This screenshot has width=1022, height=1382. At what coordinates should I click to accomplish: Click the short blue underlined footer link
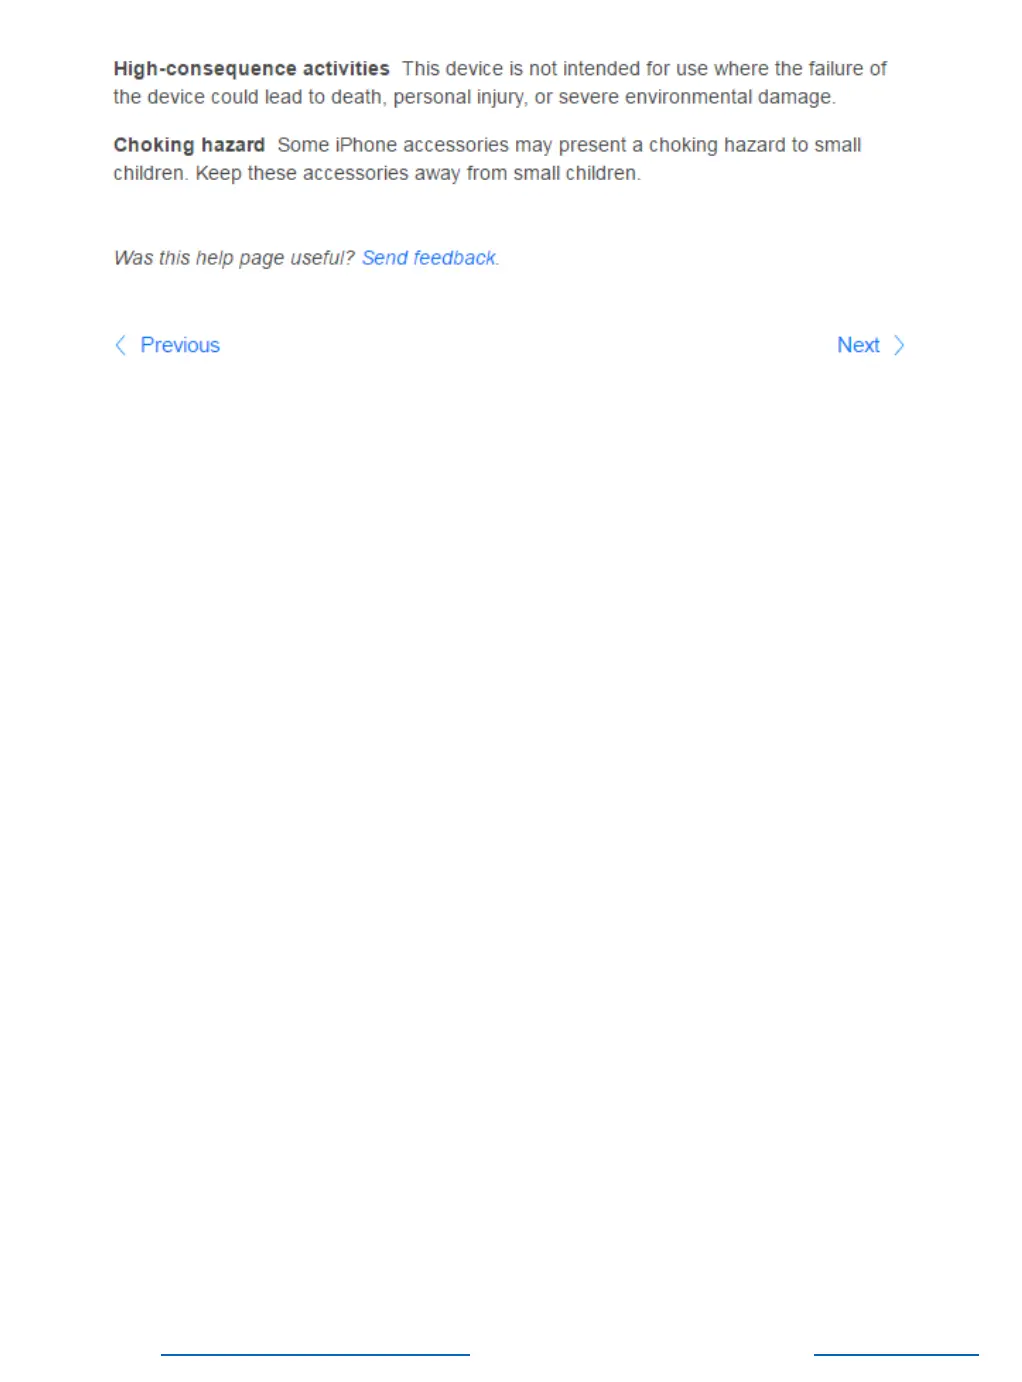pyautogui.click(x=896, y=1355)
